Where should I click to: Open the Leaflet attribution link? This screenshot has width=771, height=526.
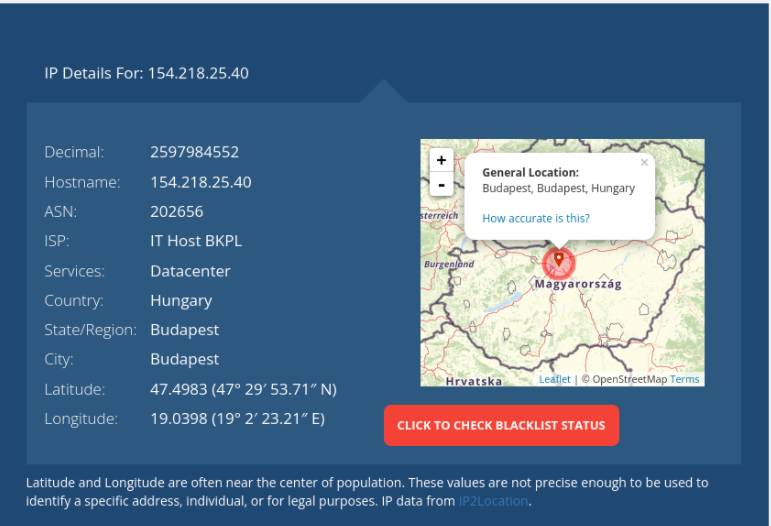554,380
